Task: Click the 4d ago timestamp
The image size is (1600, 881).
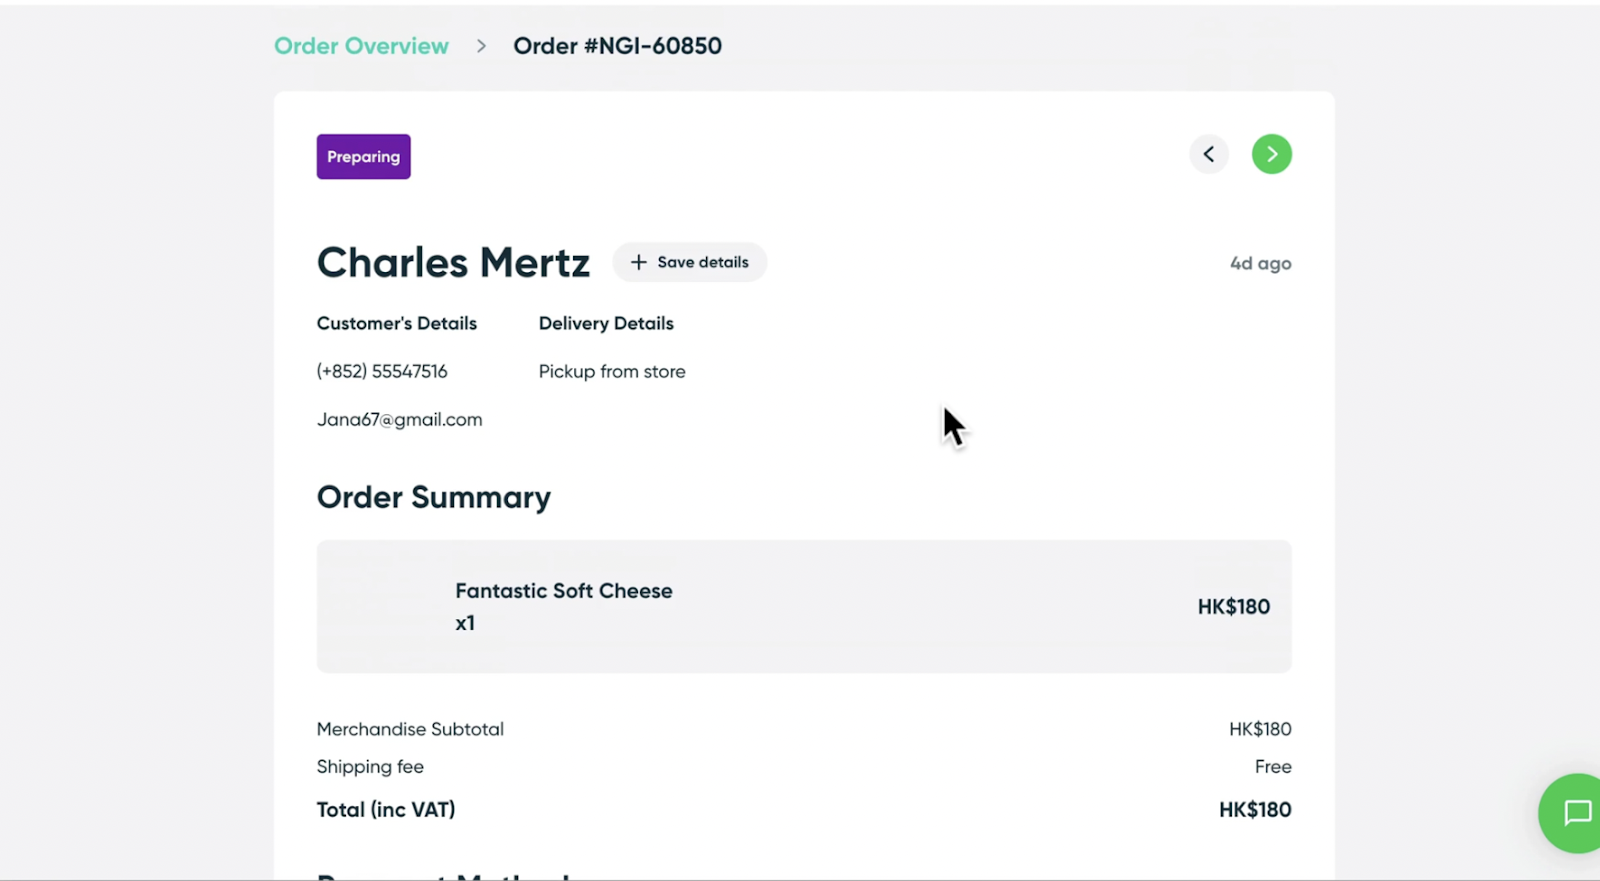Action: pos(1260,264)
